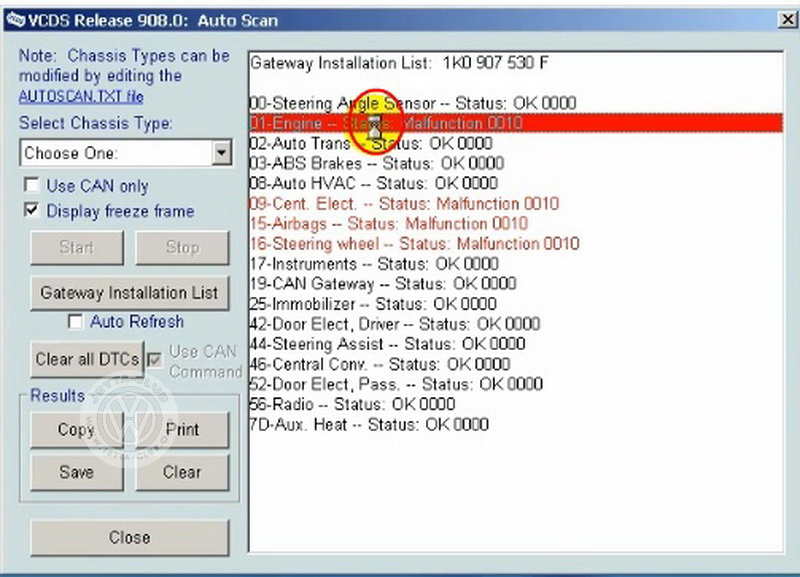Click the Choose One chassis combo box
The image size is (800, 577).
(x=126, y=153)
